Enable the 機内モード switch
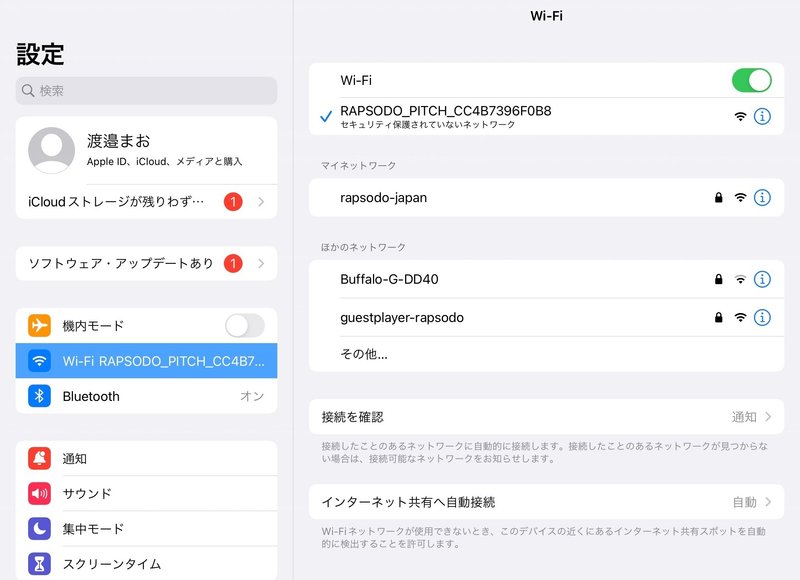 [x=245, y=325]
